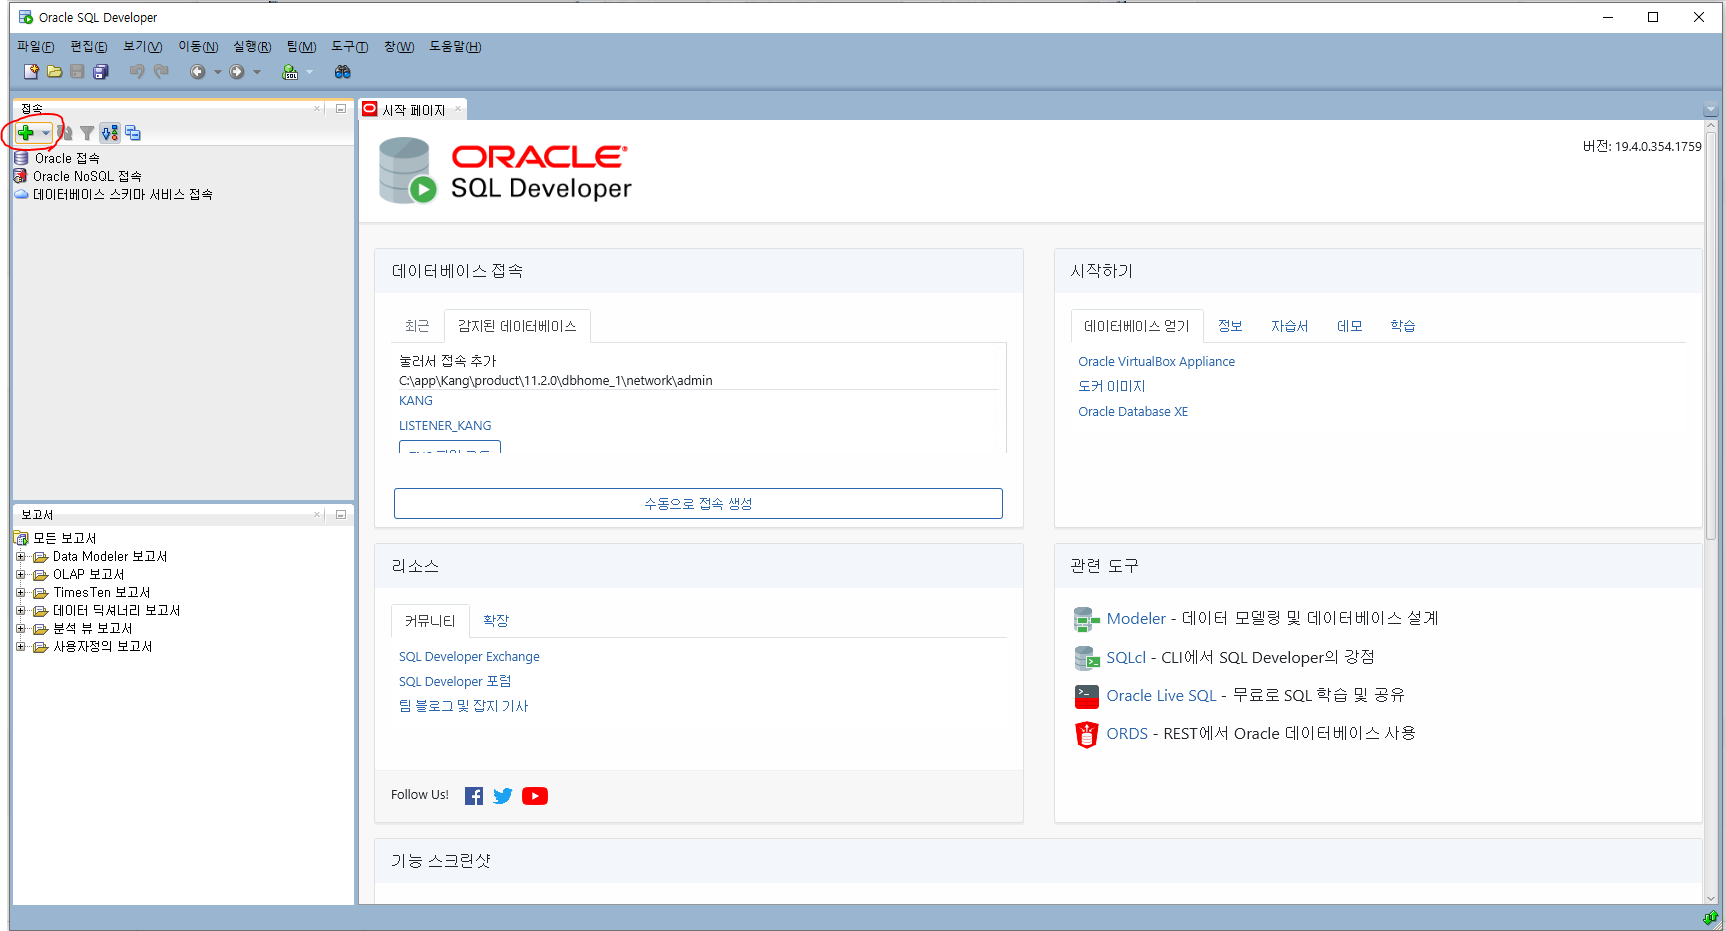Screen dimensions: 1726x931
Task: Expand the 데이터 딕셔너리 보고서 node
Action: (20, 610)
